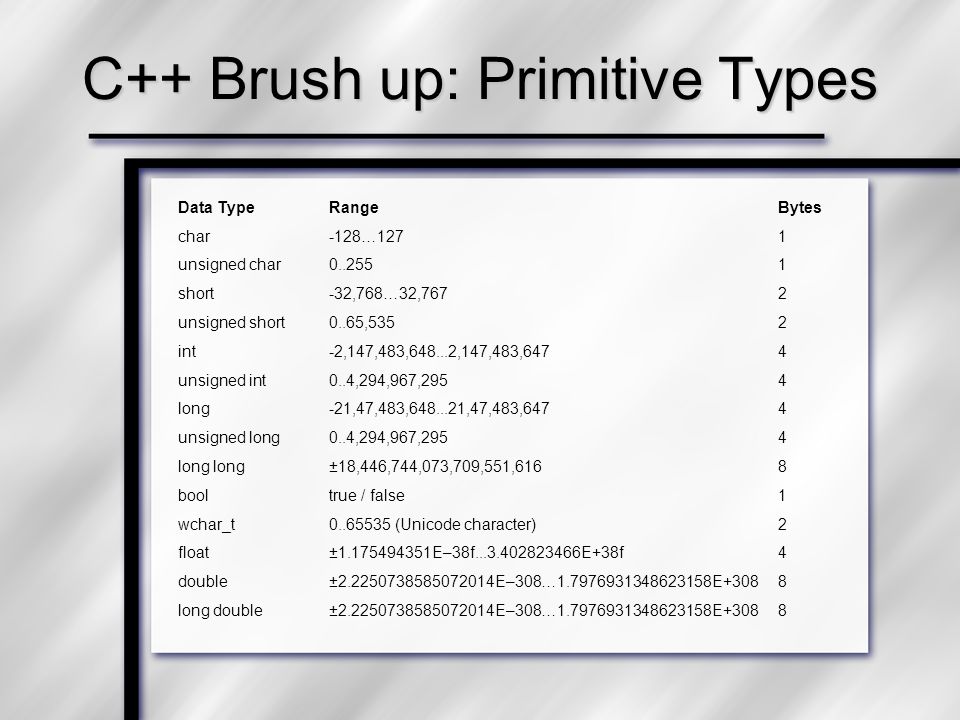
Task: Click the range value in the long double row
Action: point(544,610)
